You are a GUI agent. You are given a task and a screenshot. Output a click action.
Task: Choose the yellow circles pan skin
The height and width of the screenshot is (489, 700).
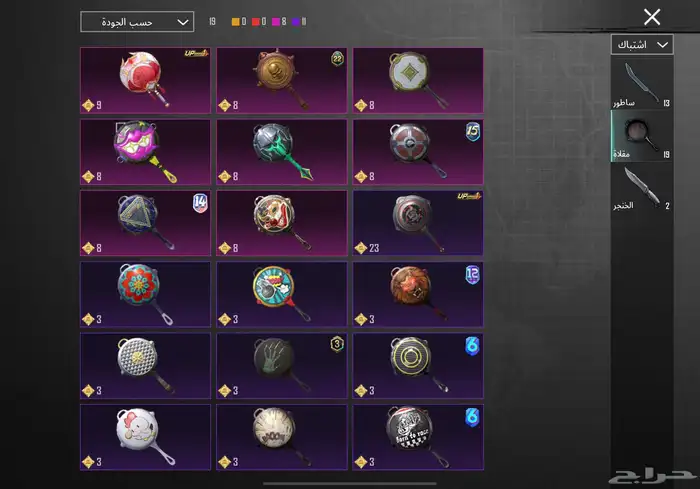(418, 366)
